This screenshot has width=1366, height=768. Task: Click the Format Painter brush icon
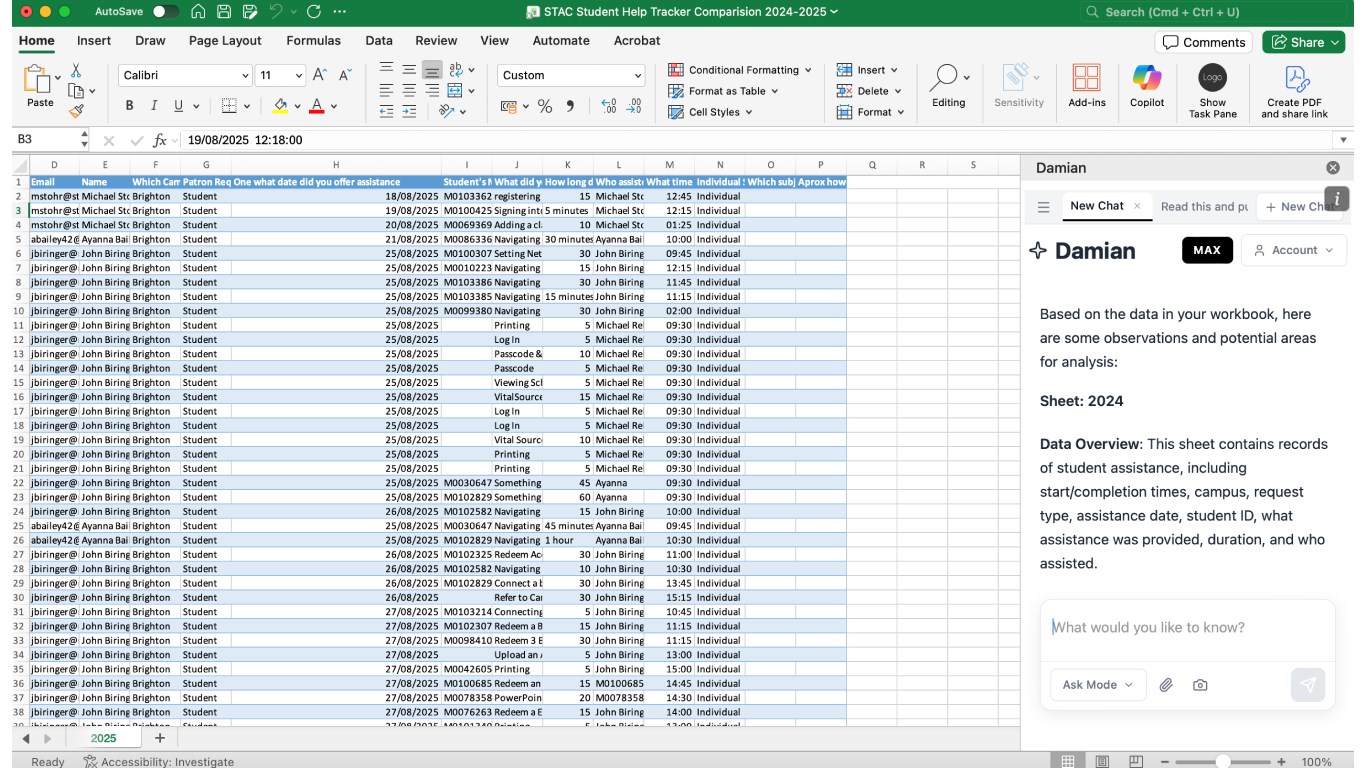tap(76, 111)
